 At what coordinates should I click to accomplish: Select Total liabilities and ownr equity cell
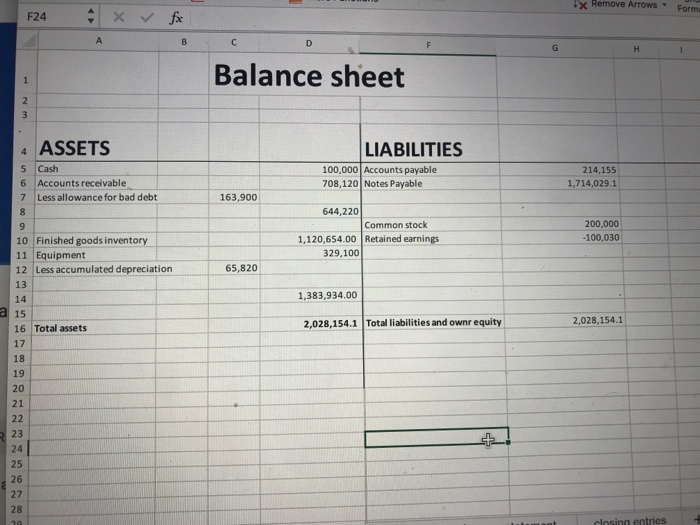tap(433, 322)
